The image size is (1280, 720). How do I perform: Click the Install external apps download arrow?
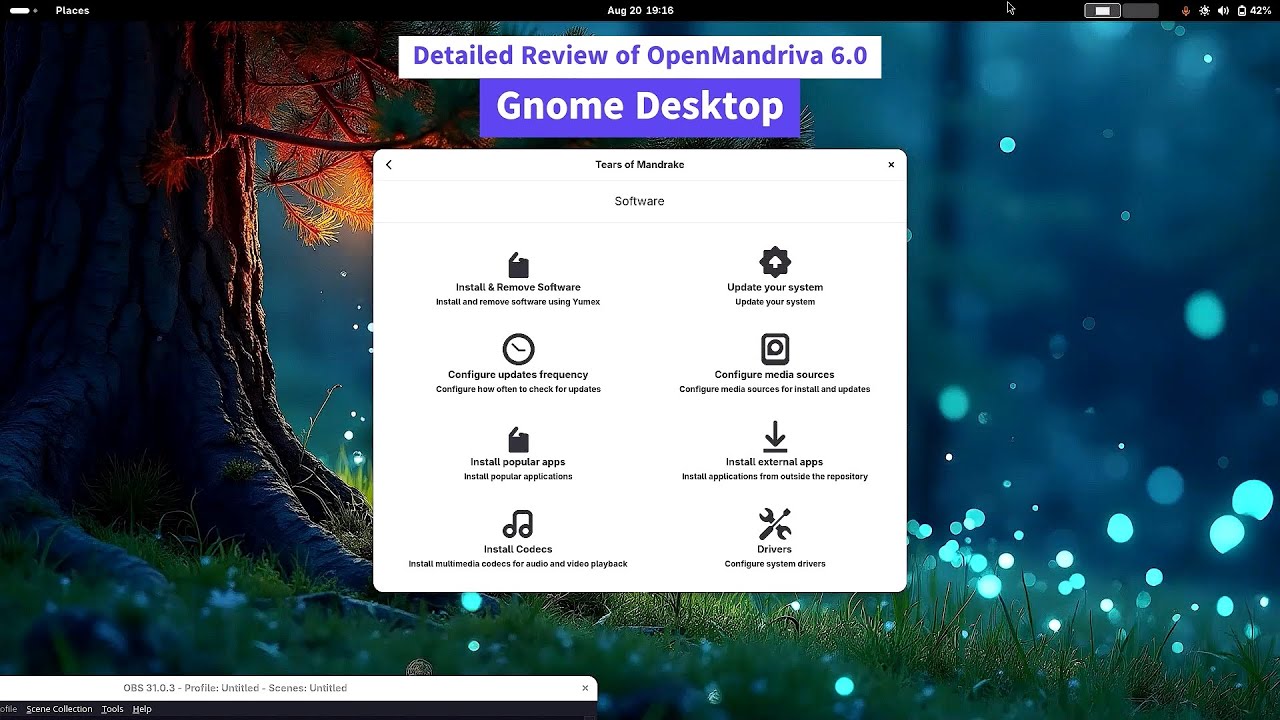click(775, 437)
